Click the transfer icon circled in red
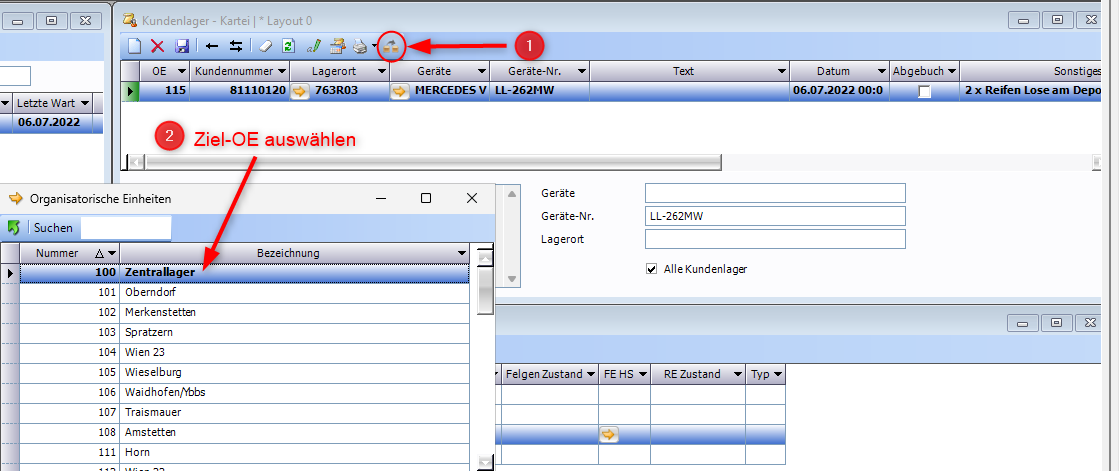This screenshot has height=471, width=1119. tap(391, 45)
